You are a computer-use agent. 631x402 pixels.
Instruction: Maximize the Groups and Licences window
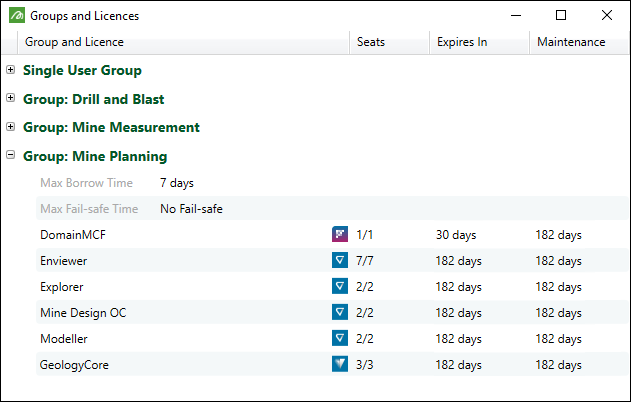tap(561, 16)
